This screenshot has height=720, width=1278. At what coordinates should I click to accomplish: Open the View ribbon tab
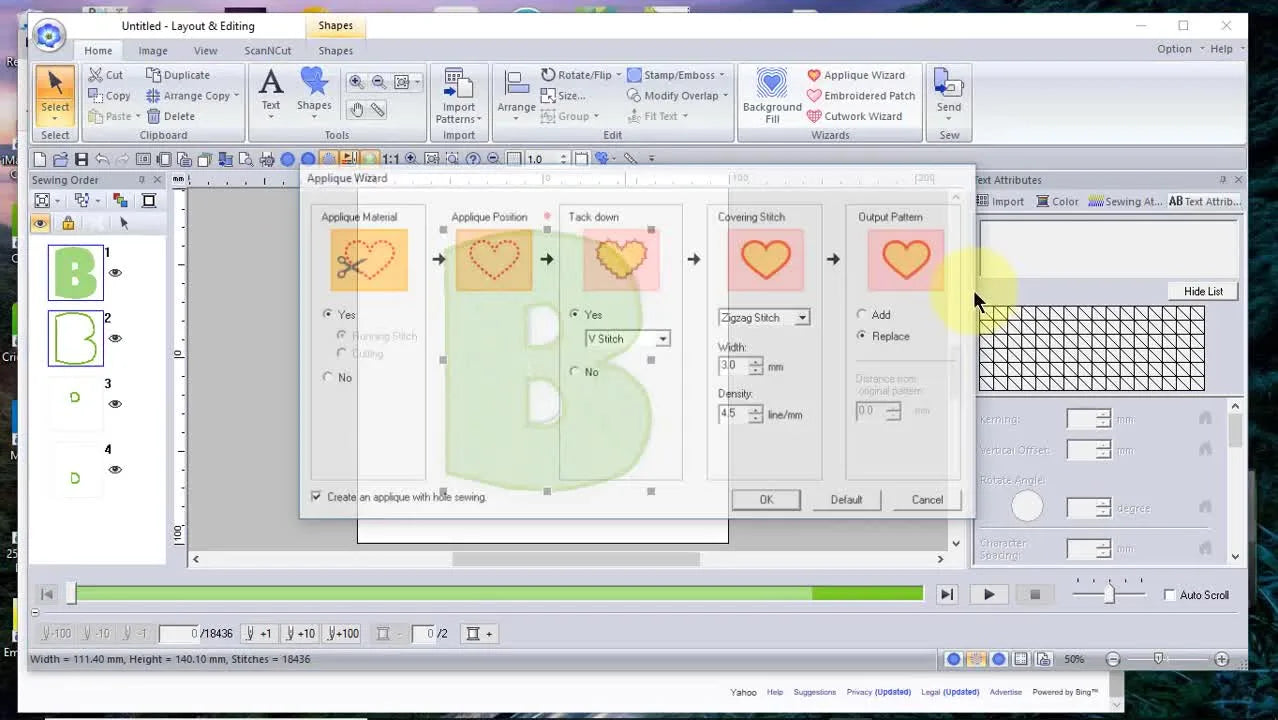click(x=205, y=51)
